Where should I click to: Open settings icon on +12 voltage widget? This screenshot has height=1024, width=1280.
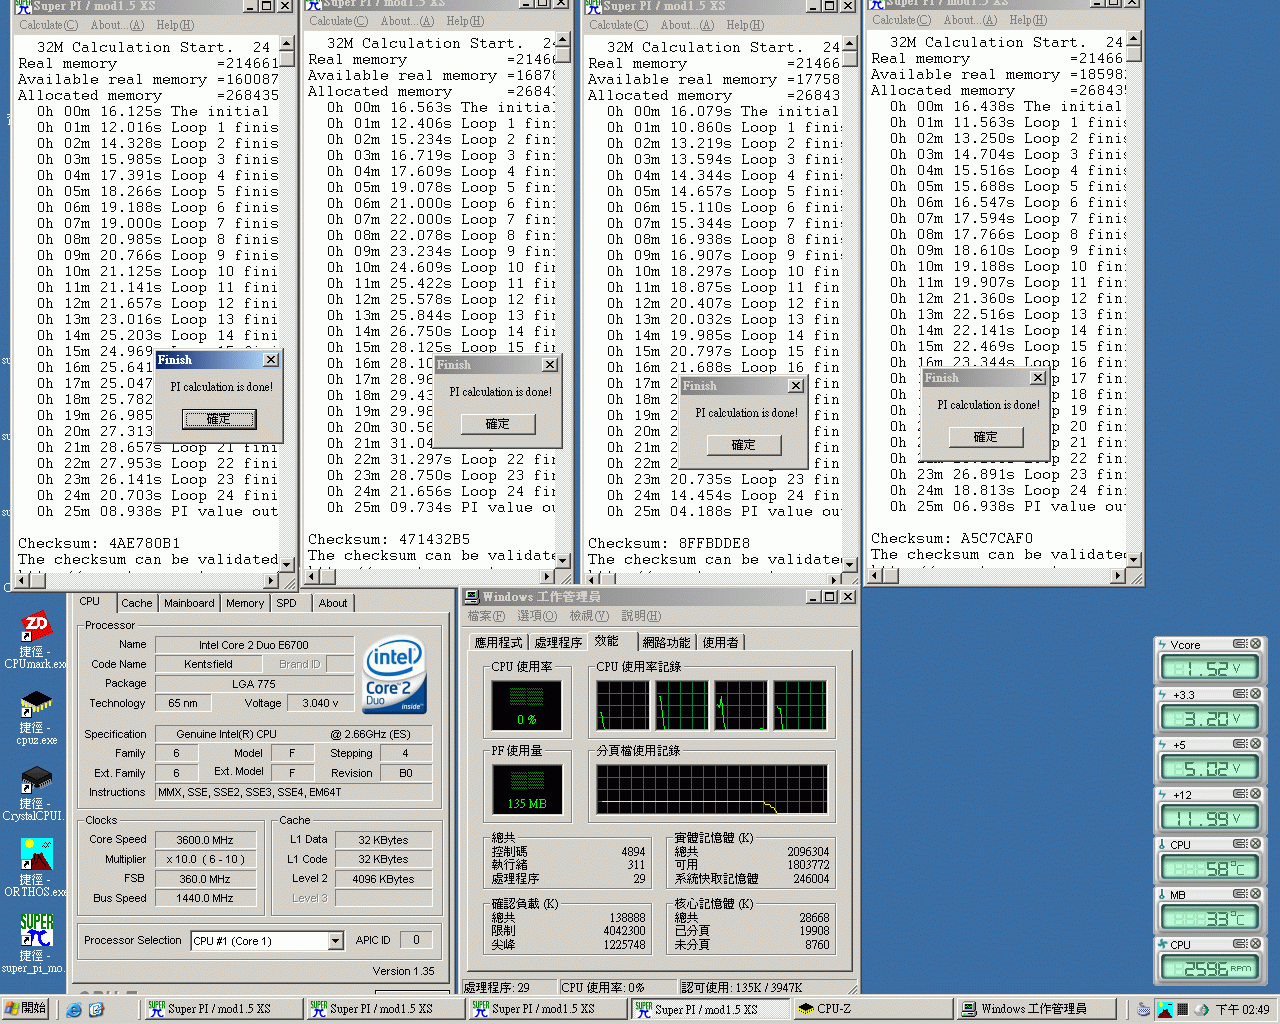[x=1240, y=794]
